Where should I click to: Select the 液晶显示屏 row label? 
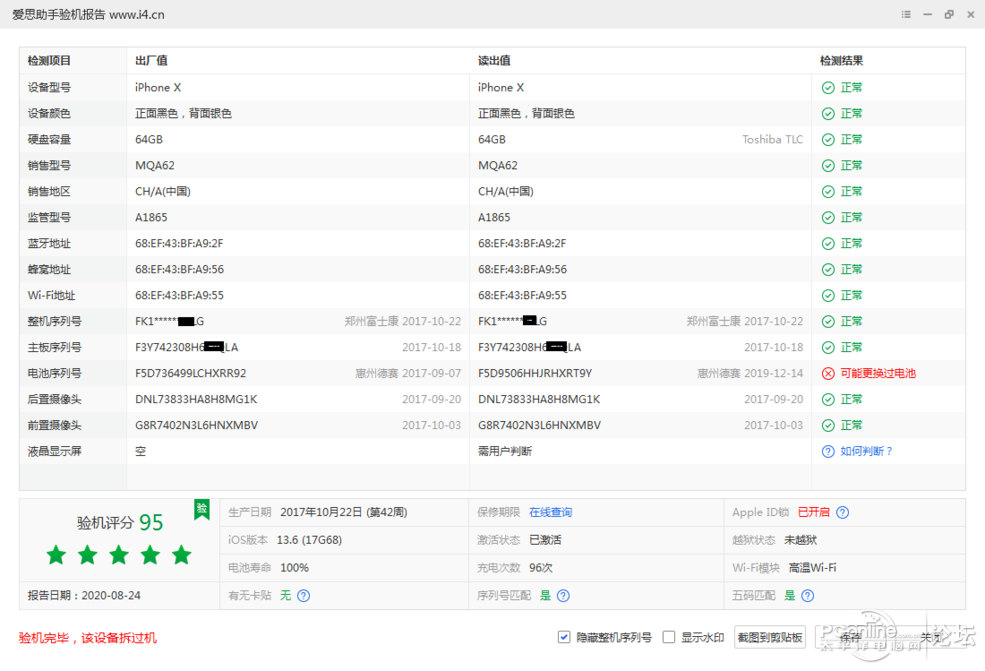[55, 451]
